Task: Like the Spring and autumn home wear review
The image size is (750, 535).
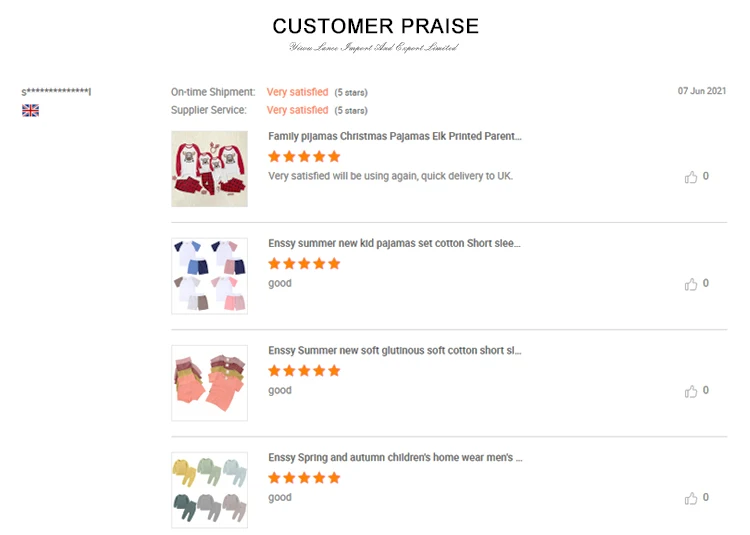Action: 691,498
